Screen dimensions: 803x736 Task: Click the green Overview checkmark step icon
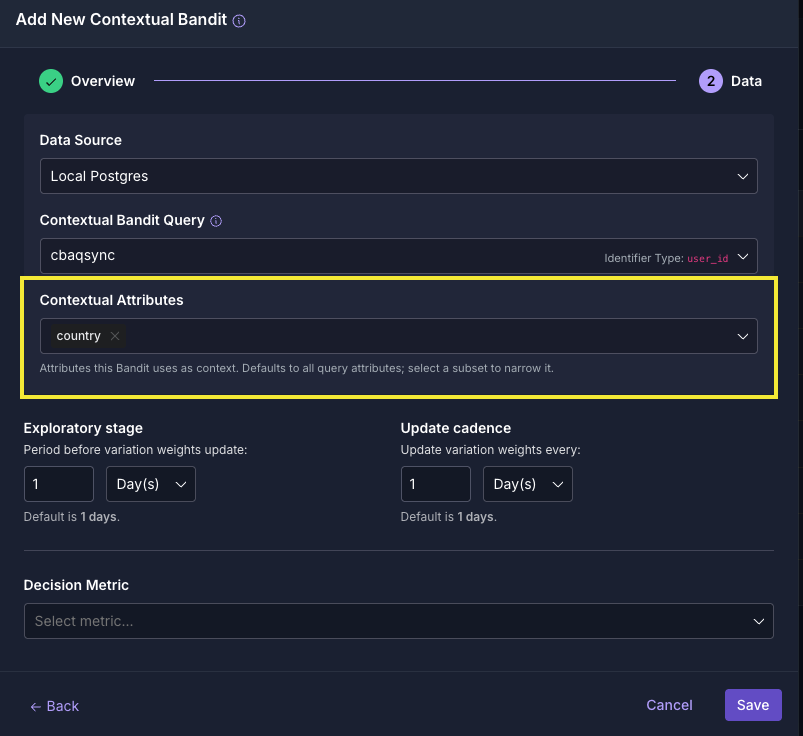(x=51, y=81)
